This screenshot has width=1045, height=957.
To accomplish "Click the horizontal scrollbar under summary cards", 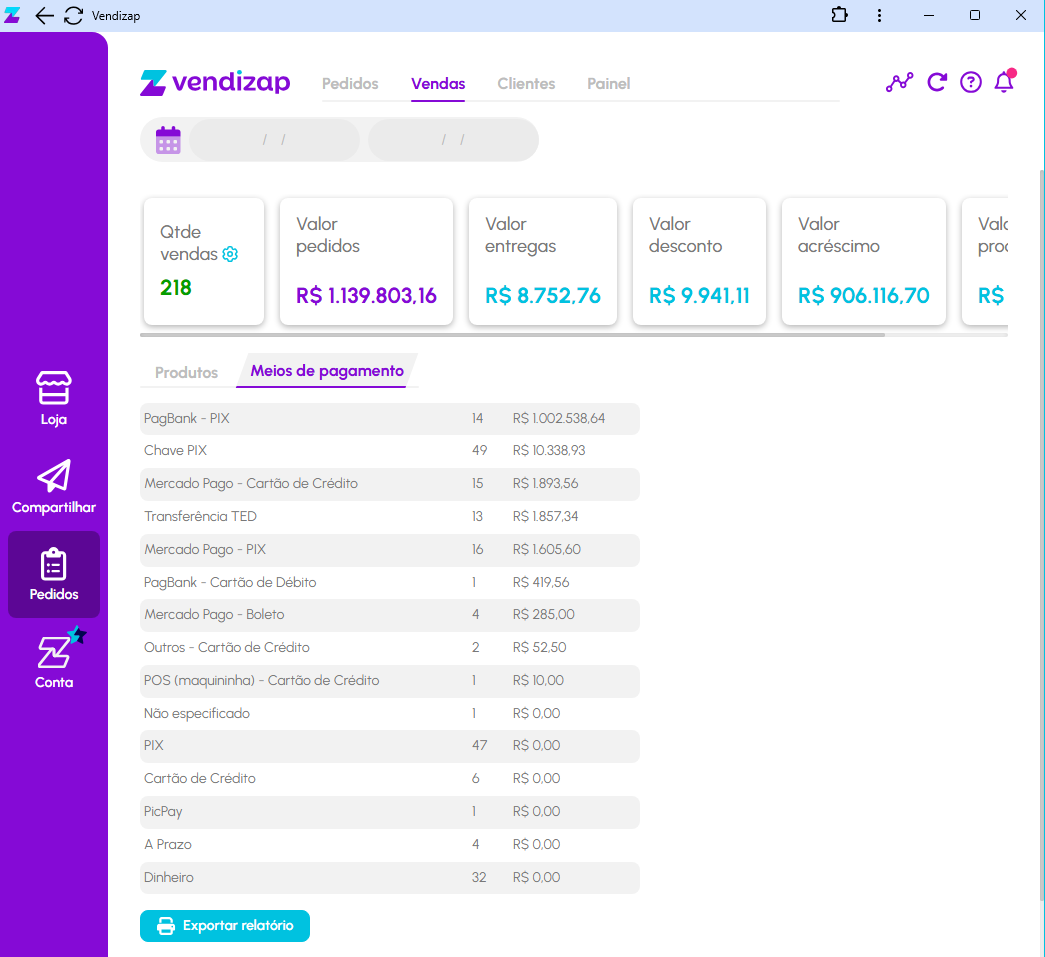I will [x=512, y=335].
